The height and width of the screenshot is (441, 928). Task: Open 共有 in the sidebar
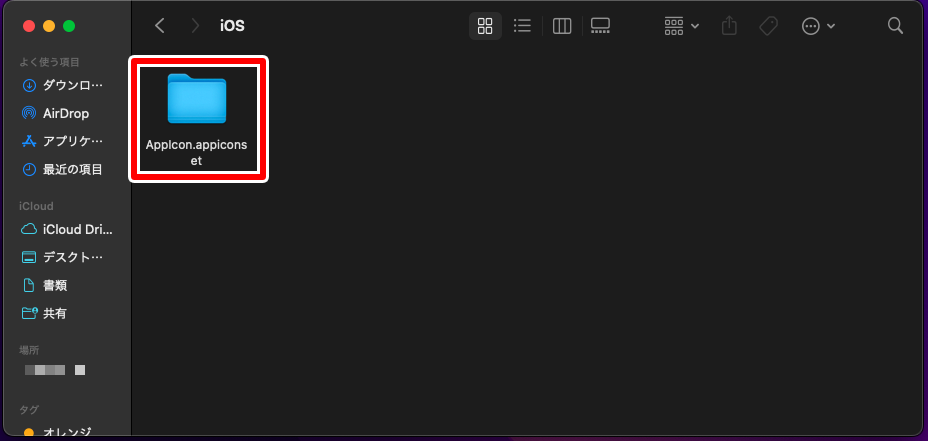pos(65,313)
